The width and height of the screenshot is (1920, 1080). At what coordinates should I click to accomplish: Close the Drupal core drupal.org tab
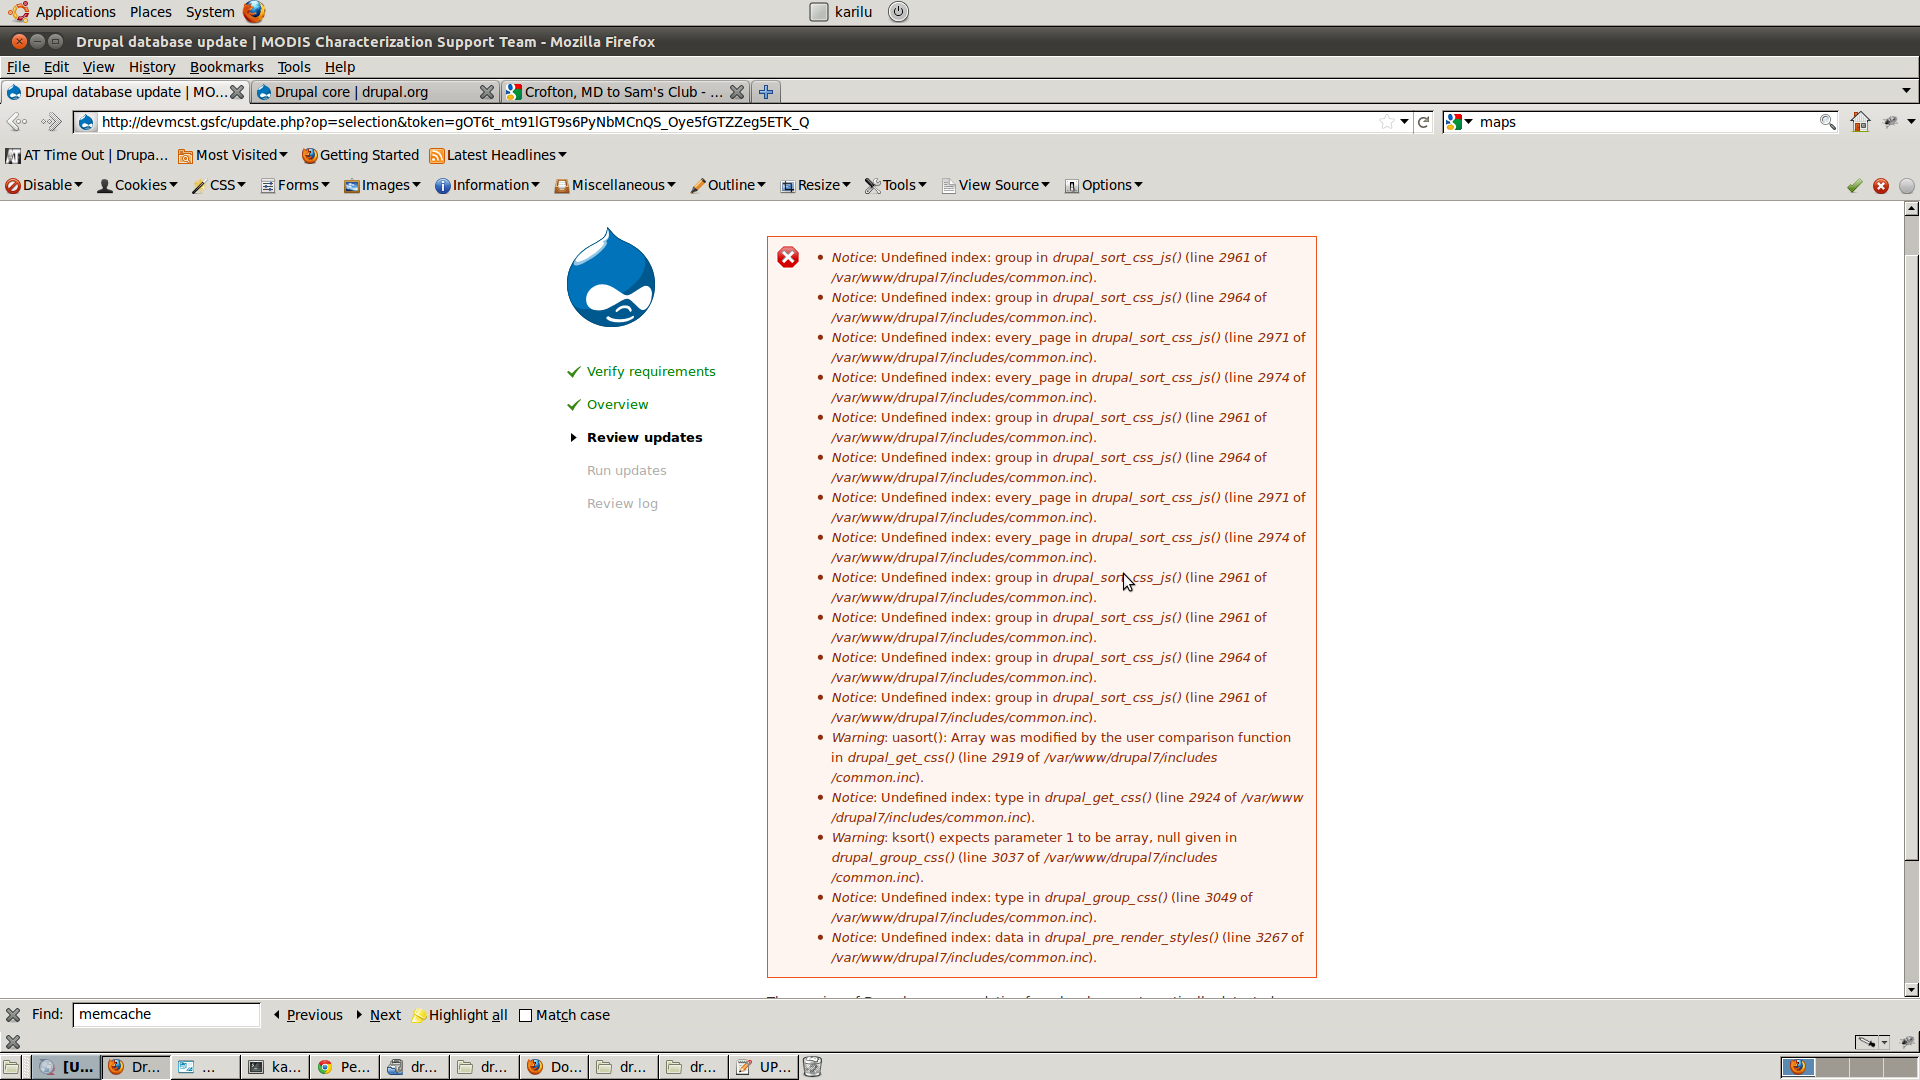(x=487, y=92)
